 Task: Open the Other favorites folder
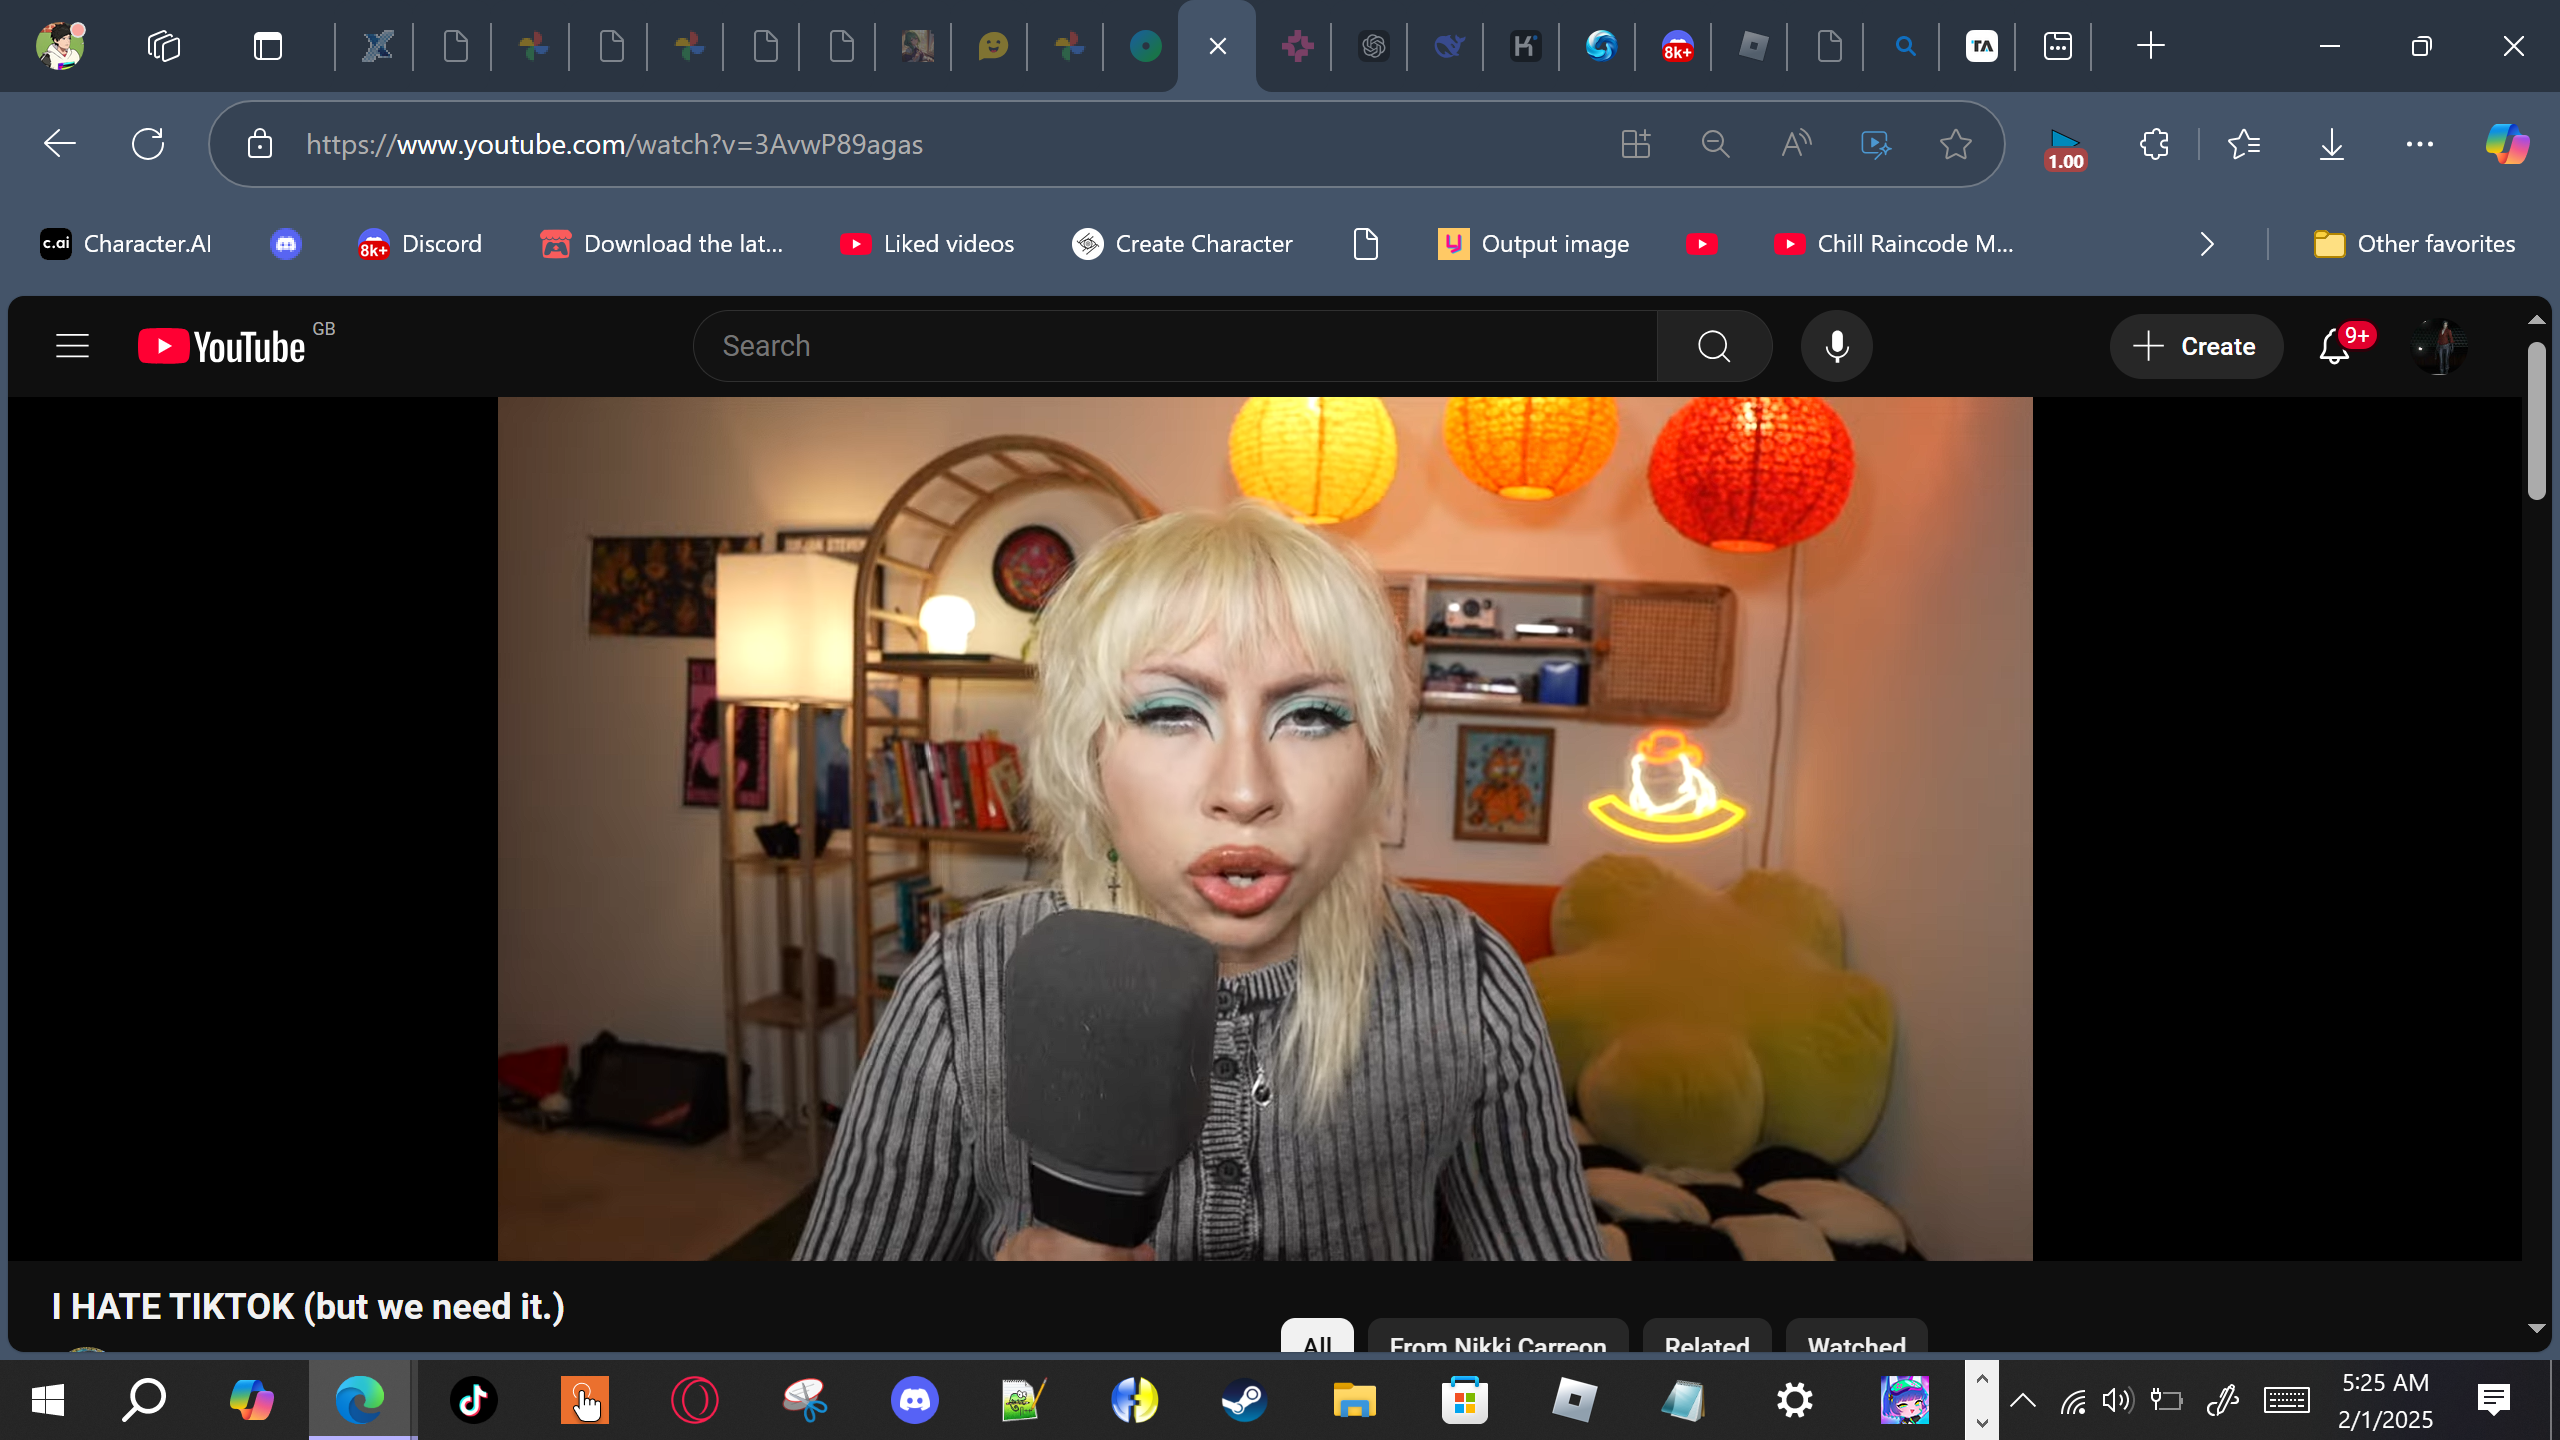[2414, 244]
